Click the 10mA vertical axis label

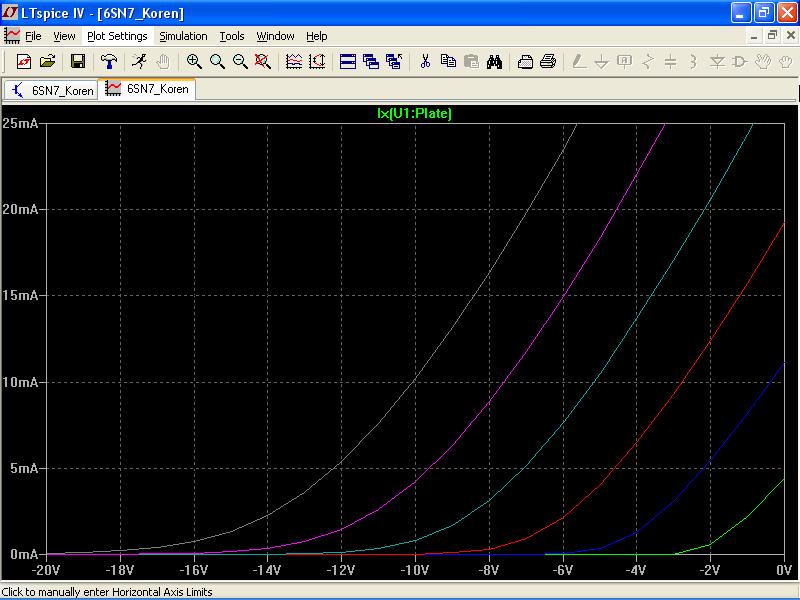(x=20, y=382)
